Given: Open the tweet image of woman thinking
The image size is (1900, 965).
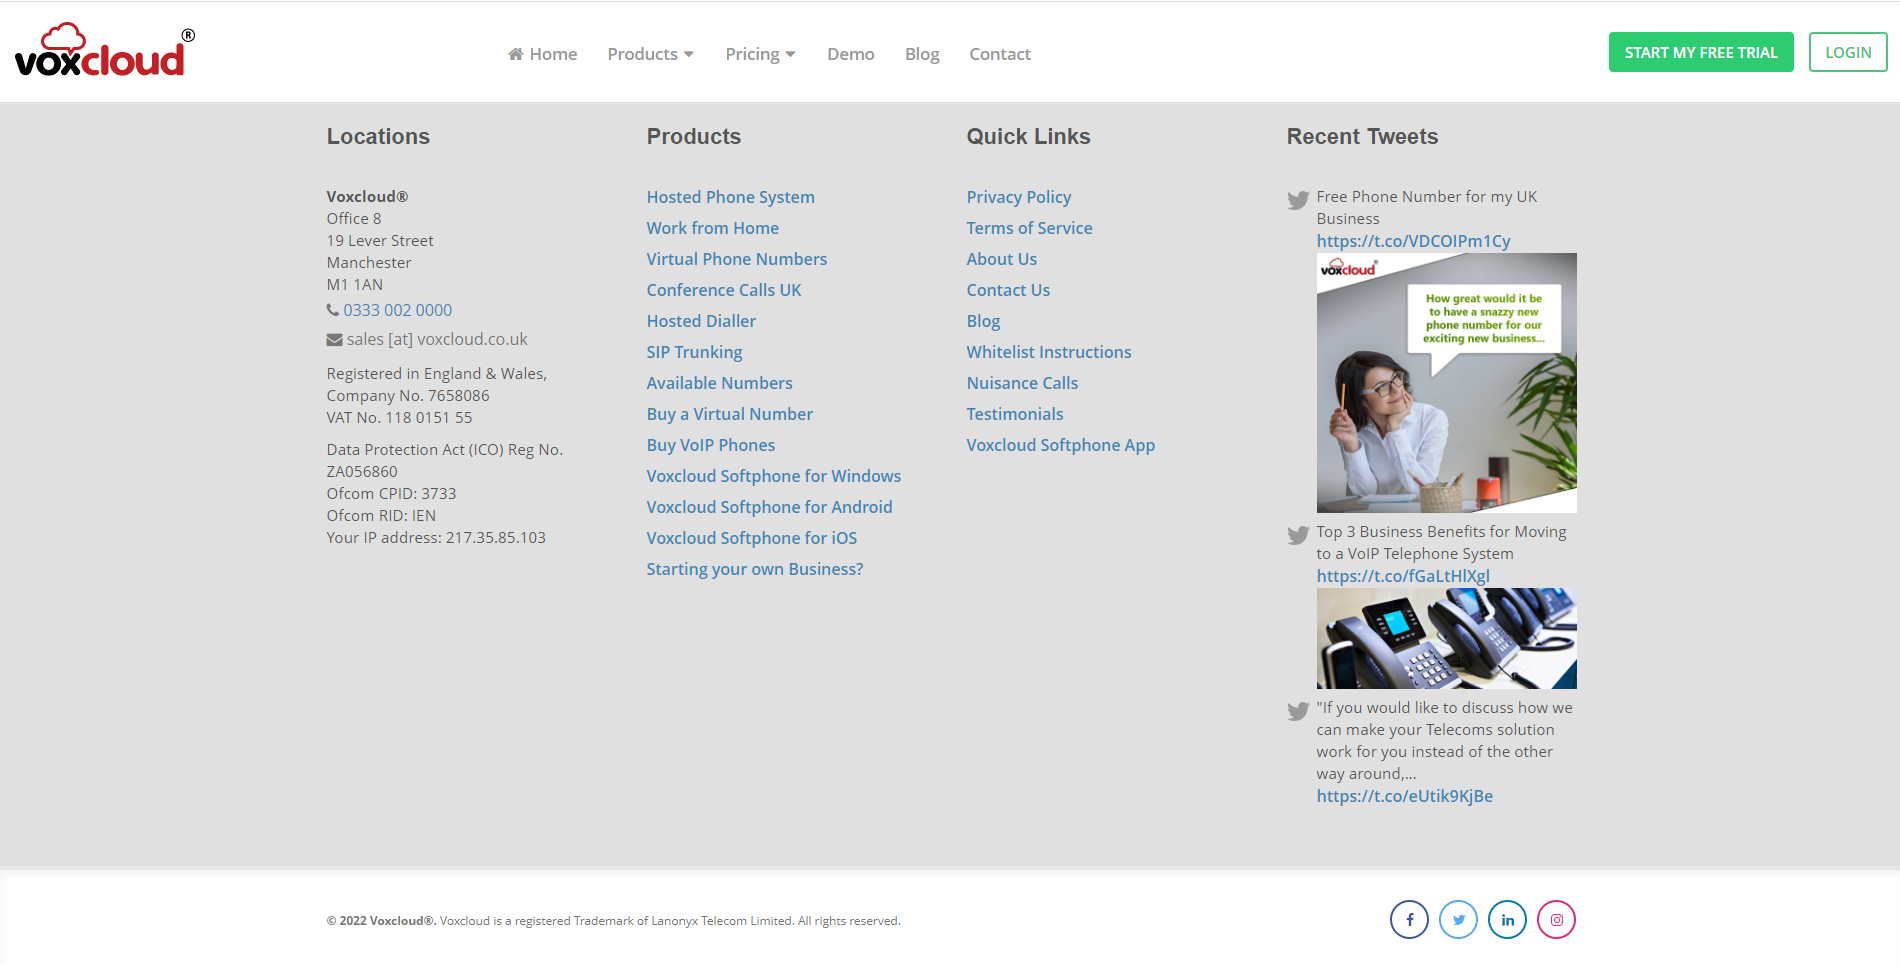Looking at the screenshot, I should pos(1446,383).
